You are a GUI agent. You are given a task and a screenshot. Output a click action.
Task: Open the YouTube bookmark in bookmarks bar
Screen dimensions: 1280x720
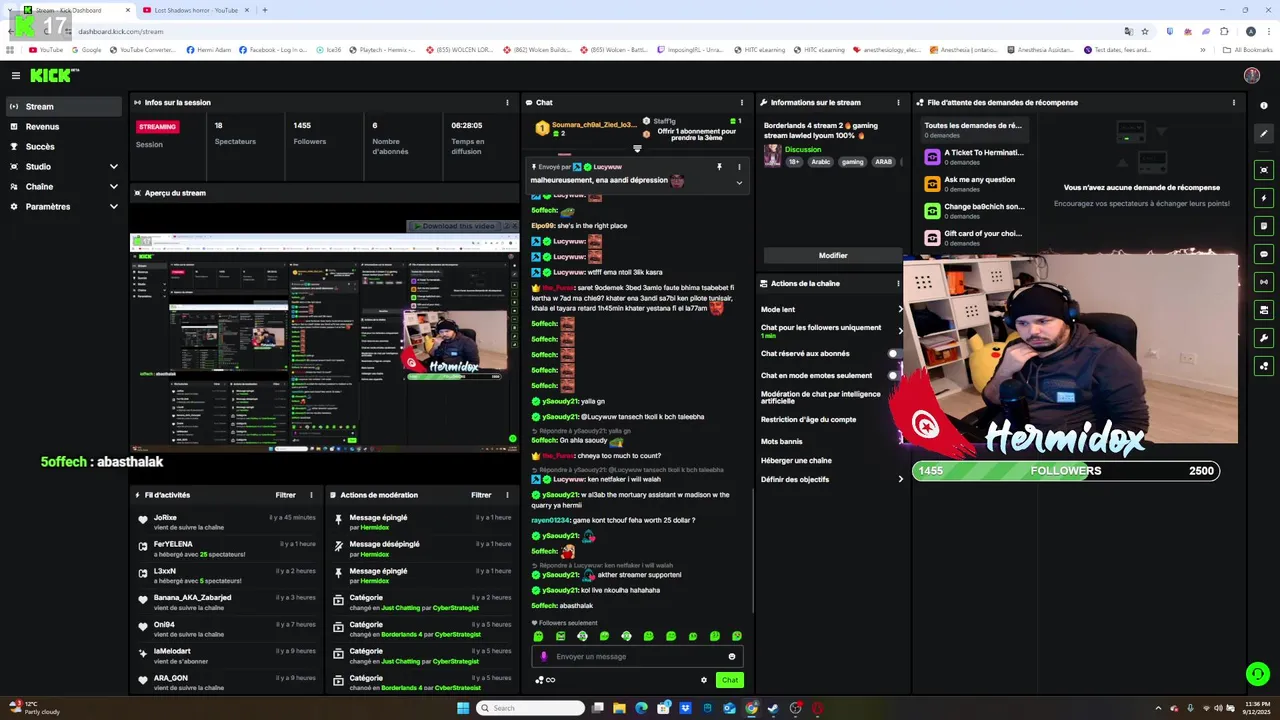point(46,50)
